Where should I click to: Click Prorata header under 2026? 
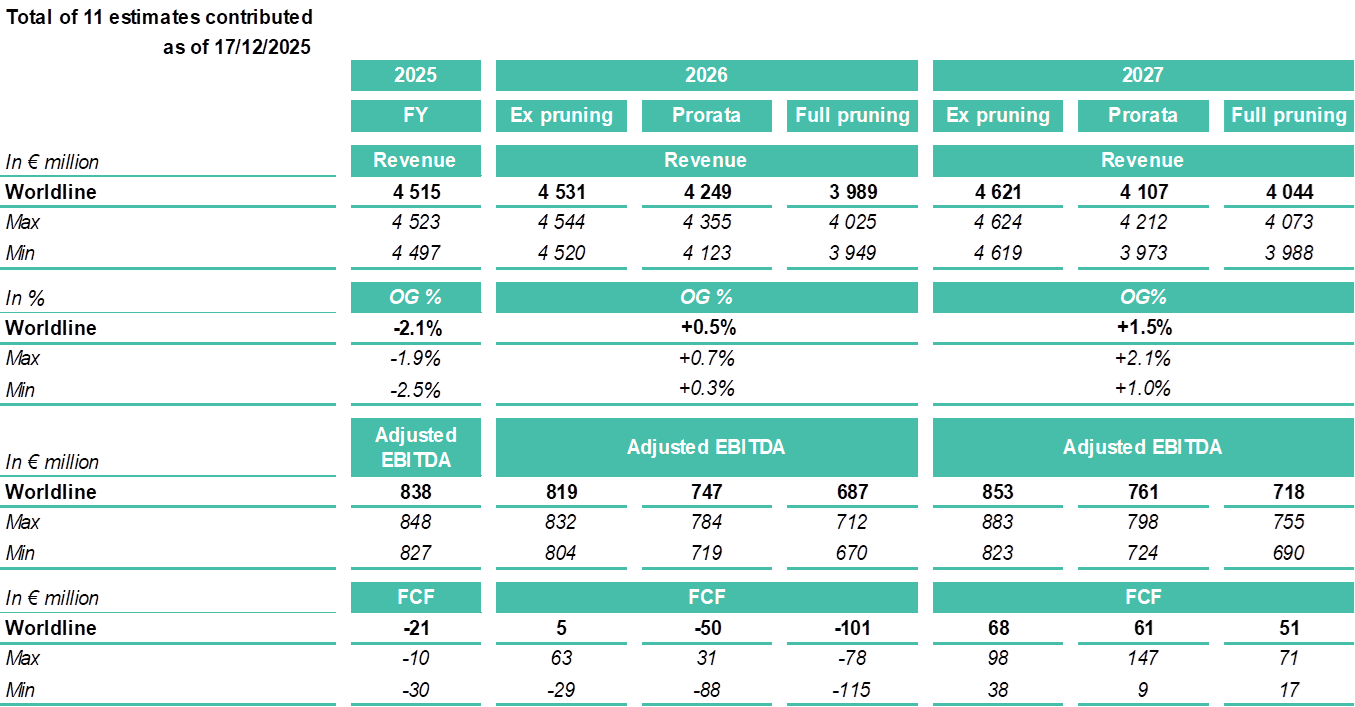[706, 115]
